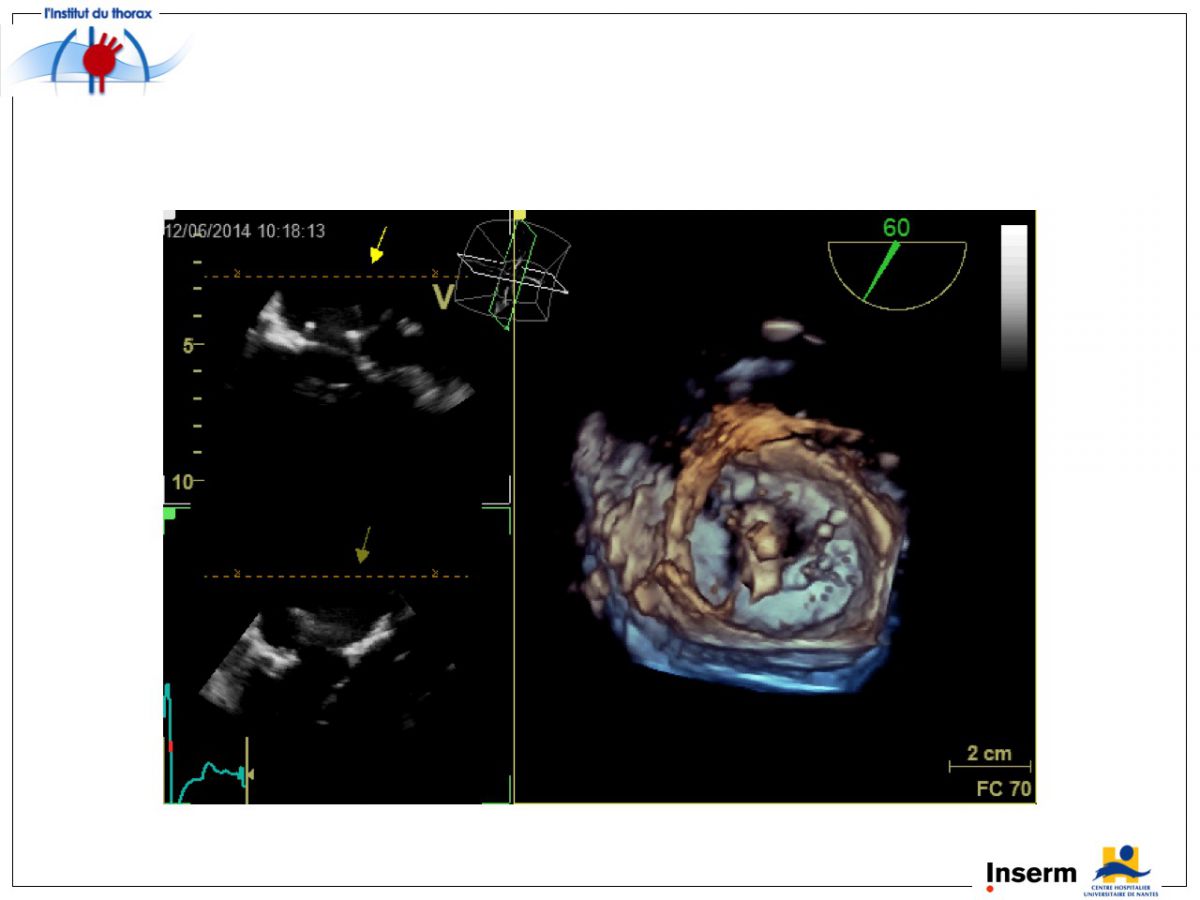Click the grayscale gradient bar
This screenshot has width=1200, height=900.
pyautogui.click(x=1014, y=297)
